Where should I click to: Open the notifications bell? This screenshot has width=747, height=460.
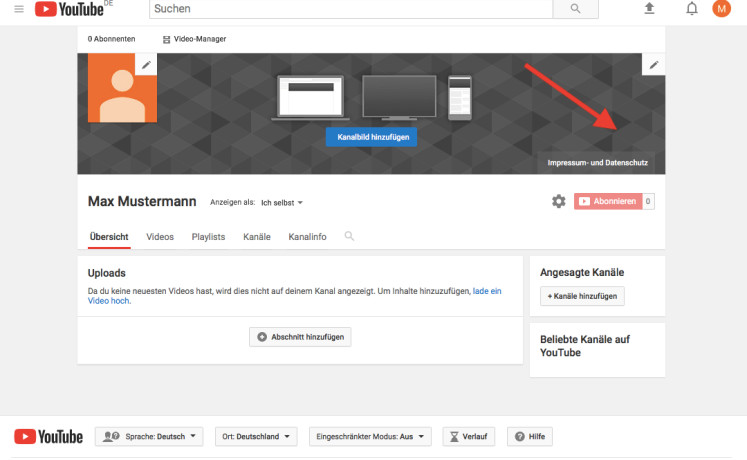click(x=692, y=8)
